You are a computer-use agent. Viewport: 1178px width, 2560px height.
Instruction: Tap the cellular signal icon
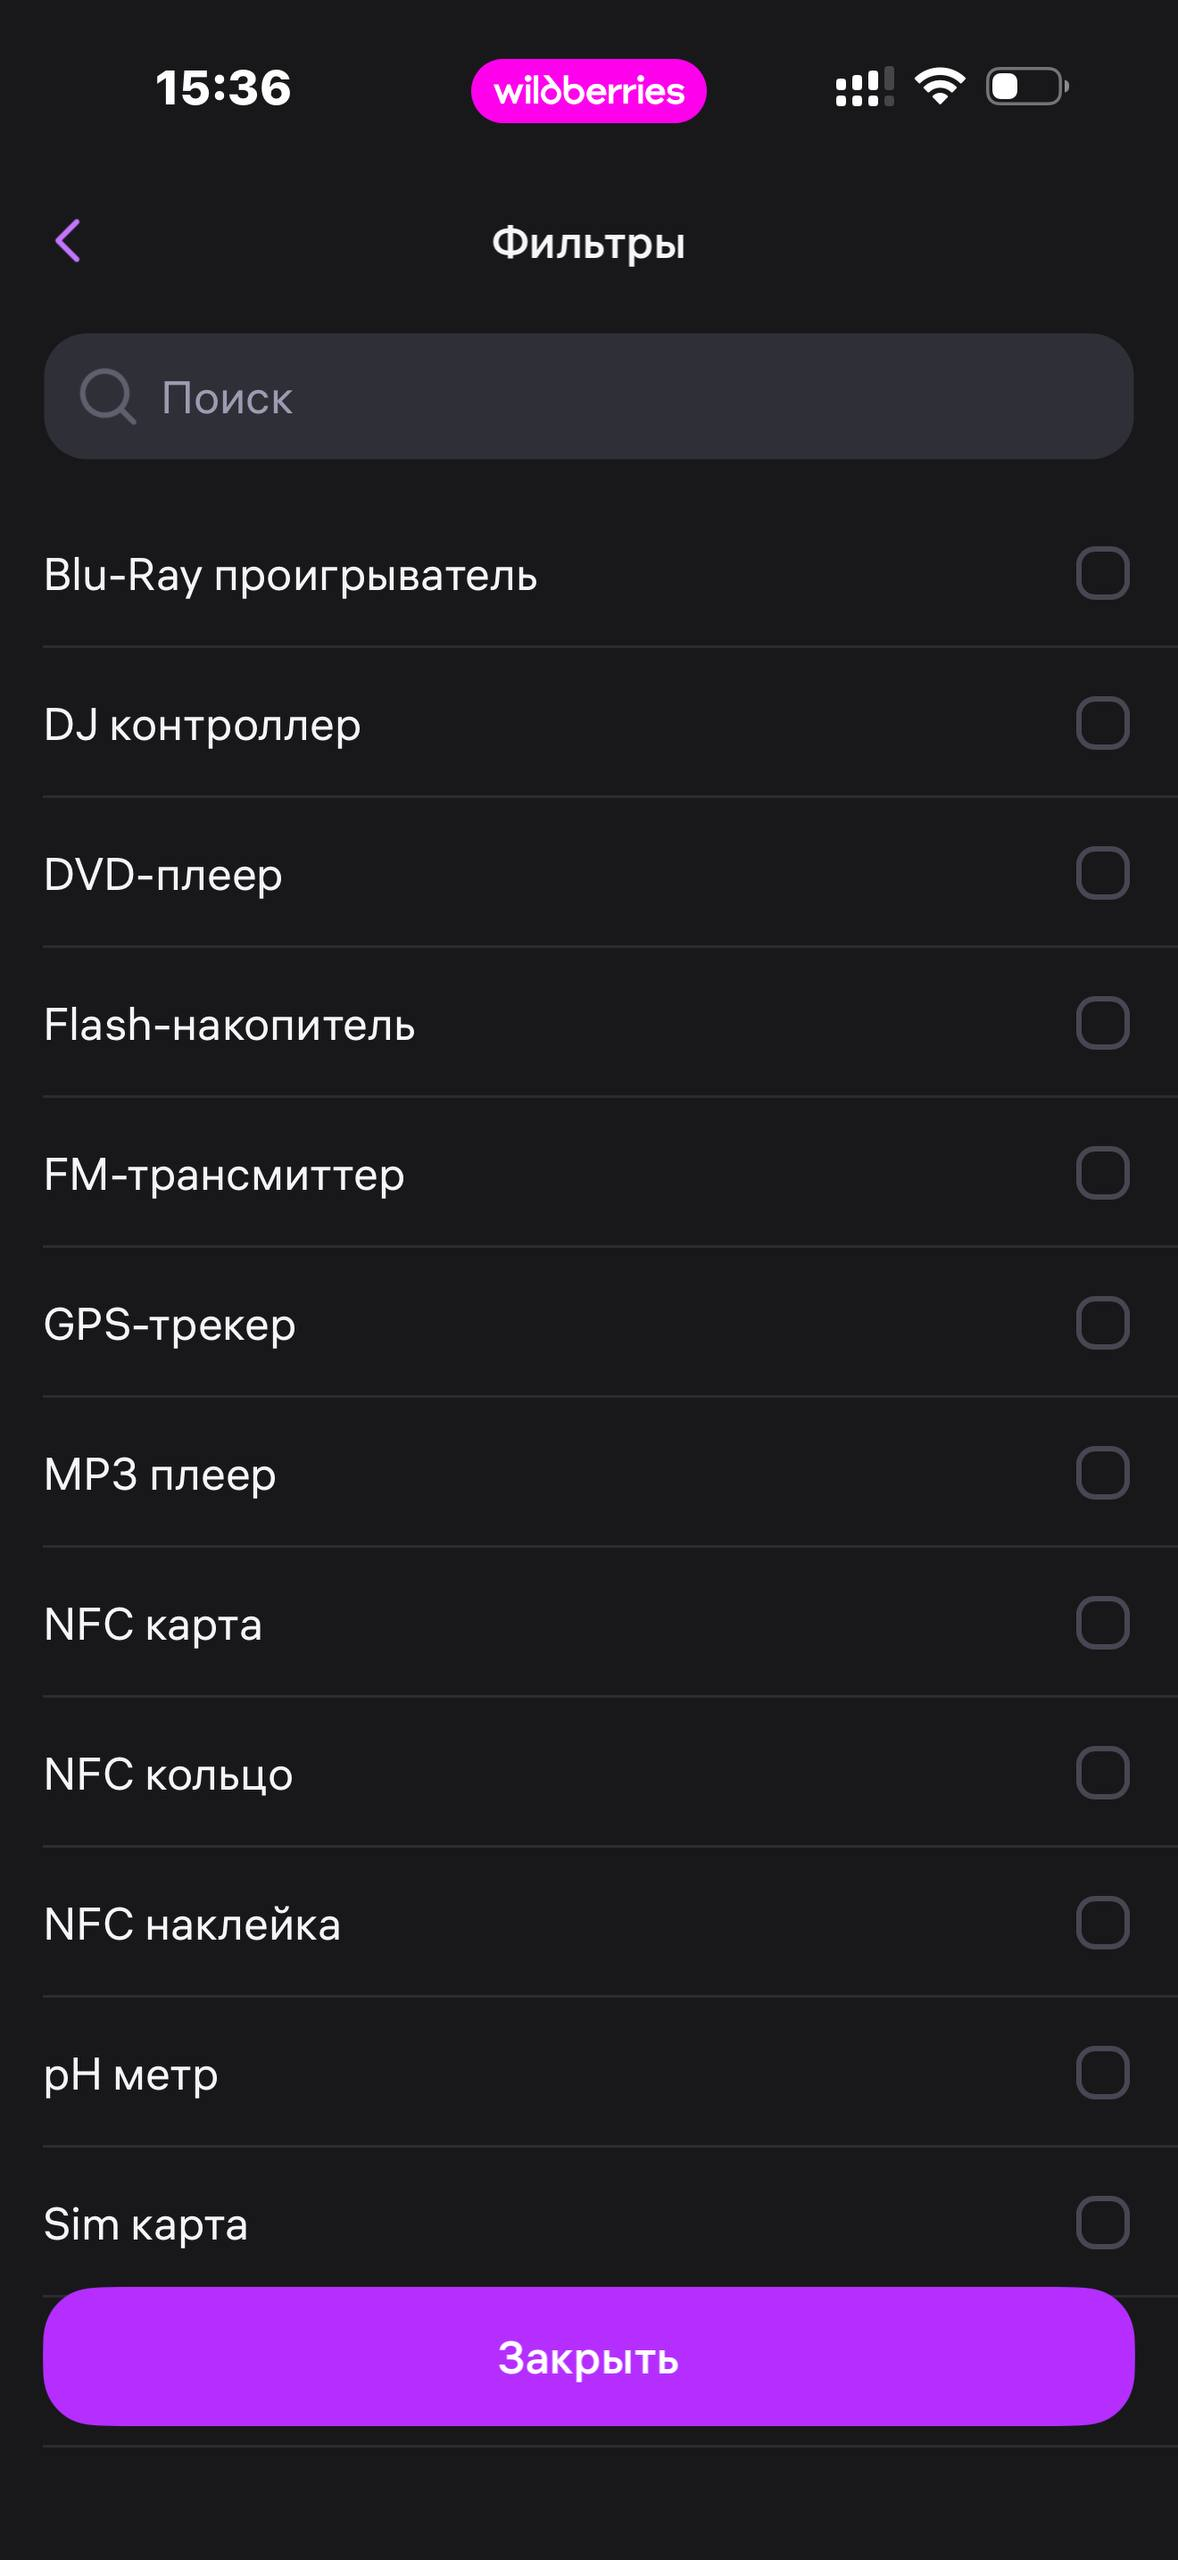coord(864,87)
